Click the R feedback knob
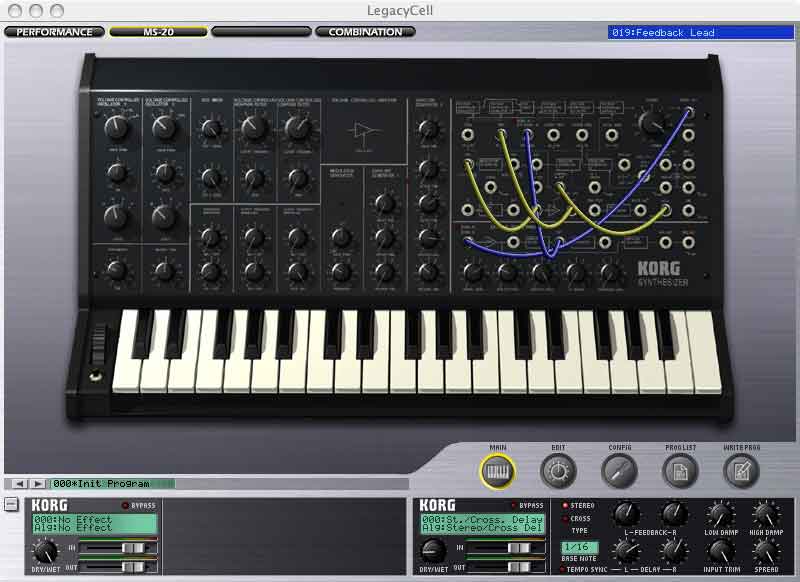 (674, 514)
